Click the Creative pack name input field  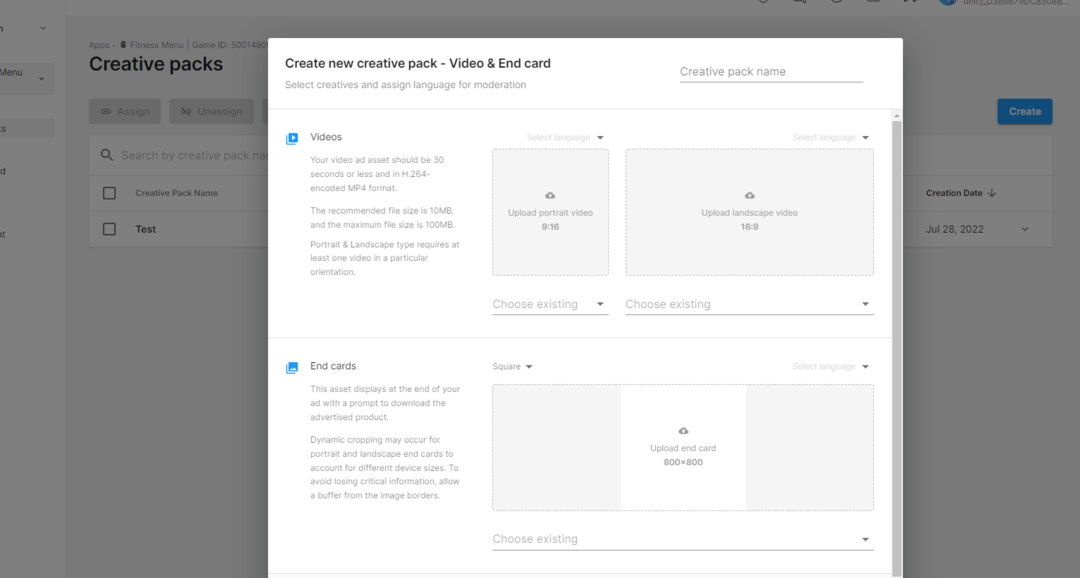click(x=771, y=72)
